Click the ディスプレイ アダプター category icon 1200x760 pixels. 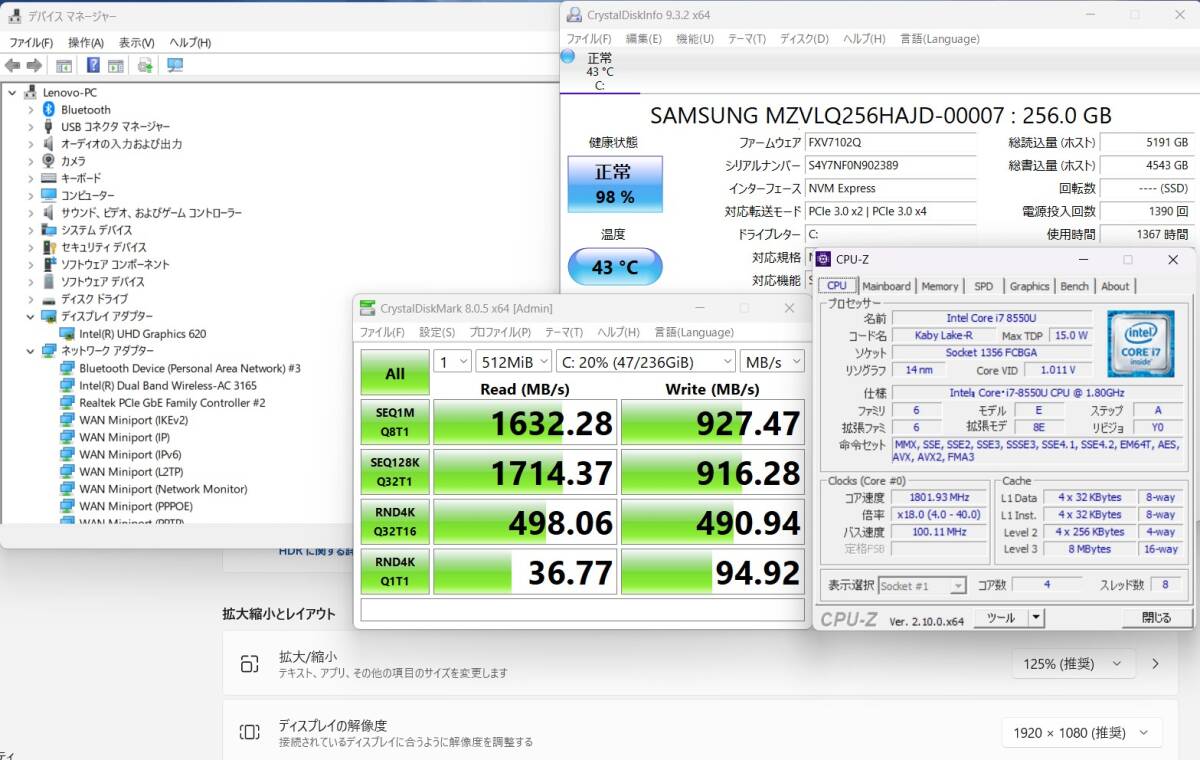tap(49, 316)
